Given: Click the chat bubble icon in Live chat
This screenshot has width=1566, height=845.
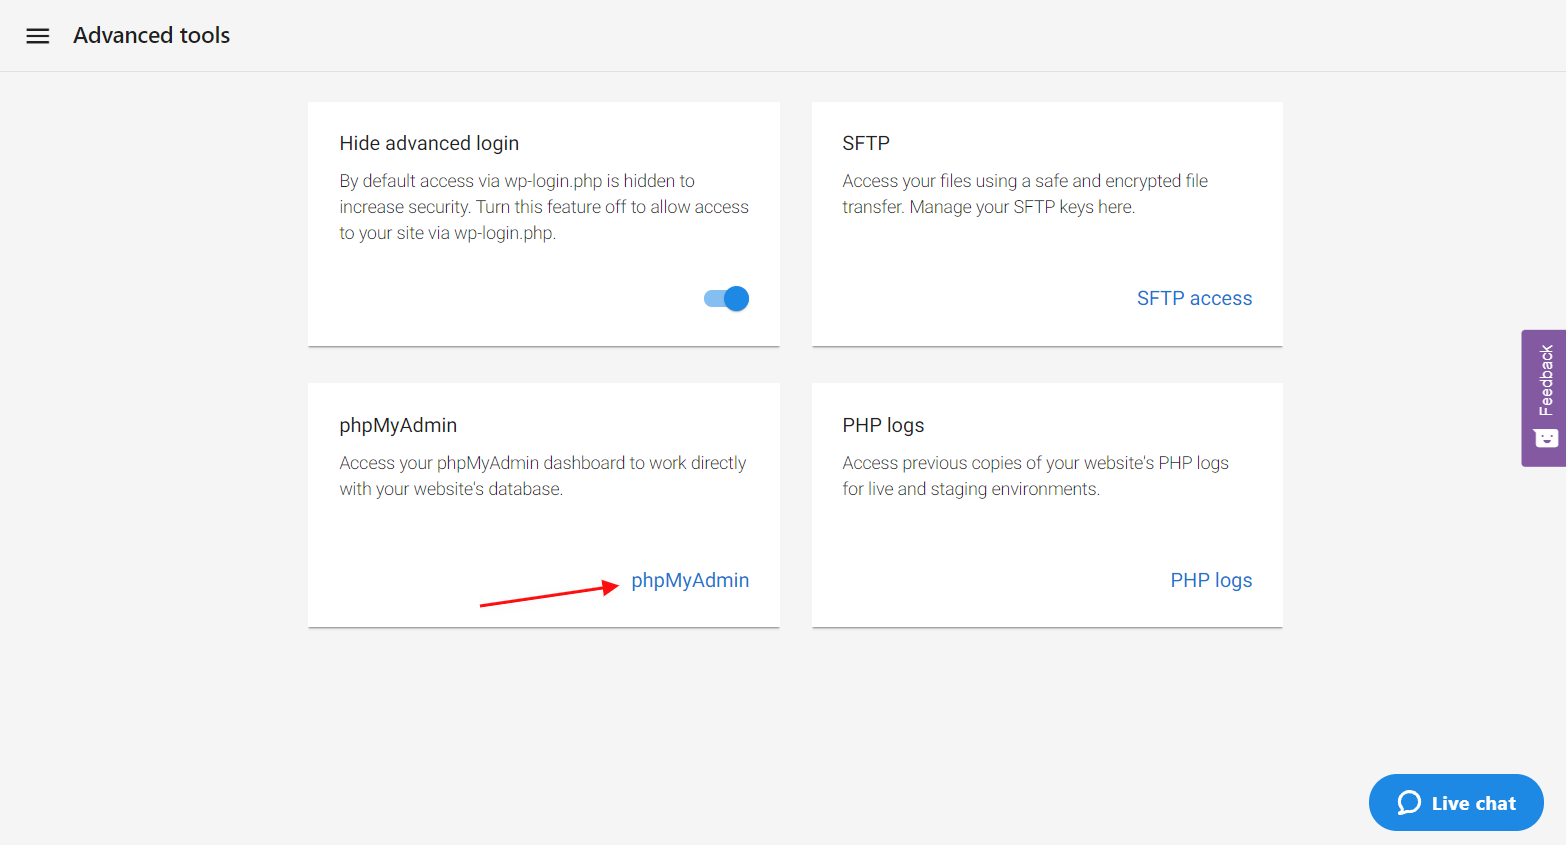Looking at the screenshot, I should 1409,802.
